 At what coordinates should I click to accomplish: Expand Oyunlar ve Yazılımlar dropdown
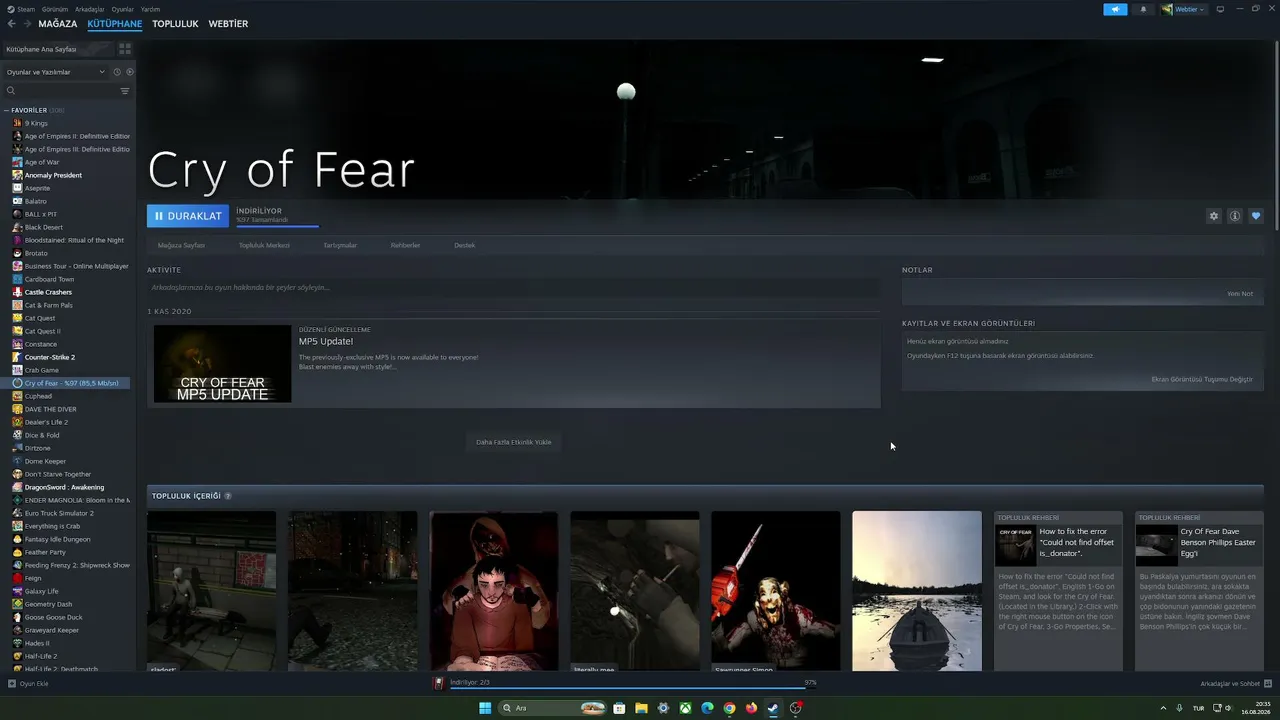tap(56, 72)
